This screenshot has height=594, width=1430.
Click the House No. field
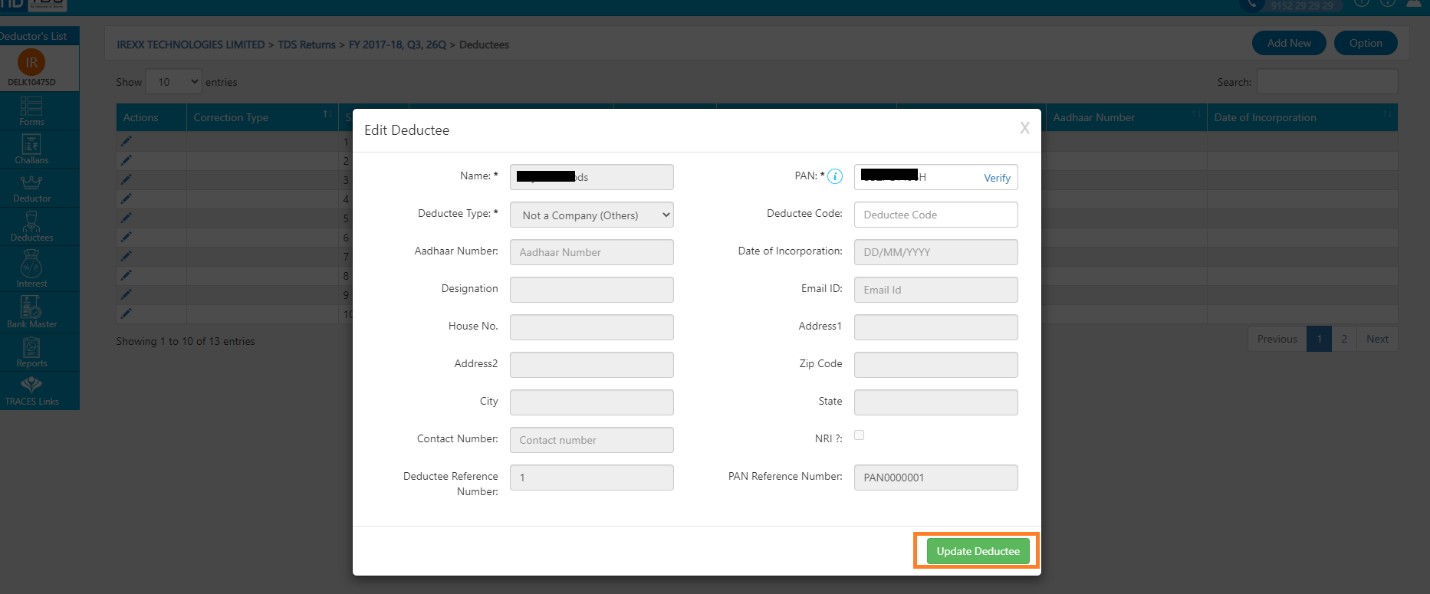[x=592, y=327]
